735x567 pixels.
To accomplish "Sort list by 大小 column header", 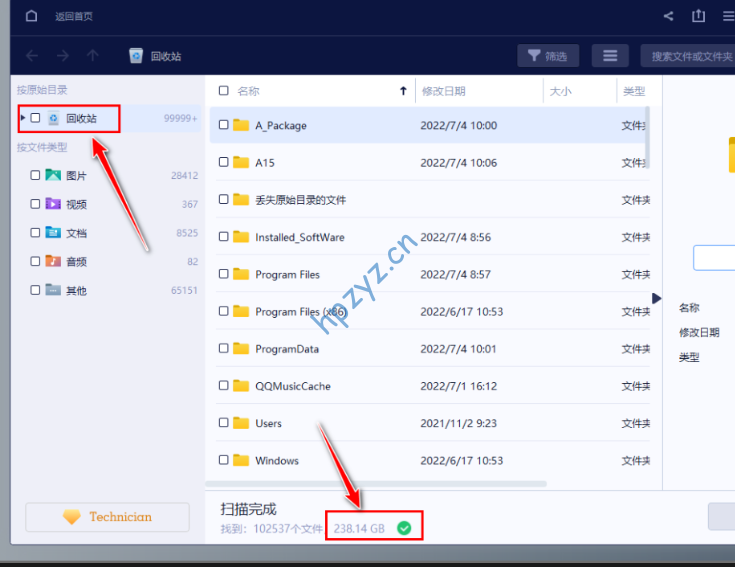I will point(560,91).
